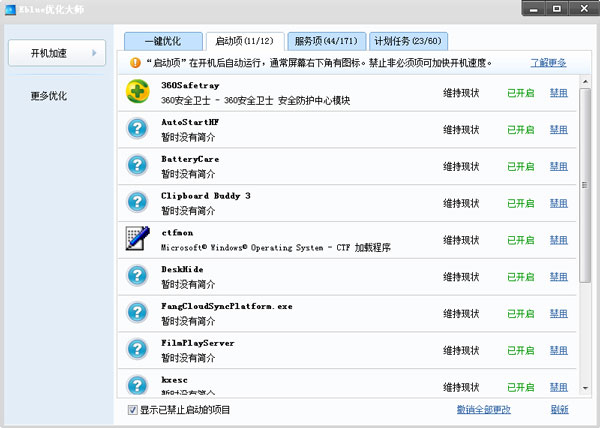Click the 刷新 link

pyautogui.click(x=559, y=410)
